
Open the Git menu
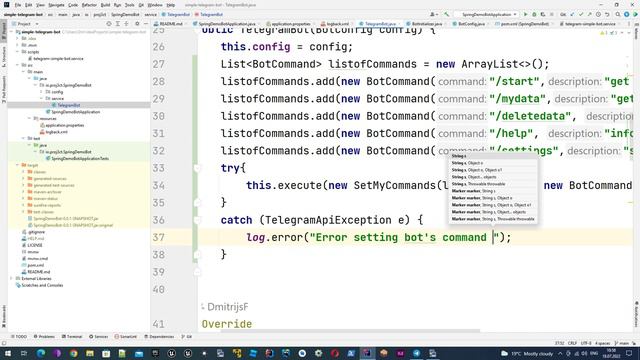click(x=141, y=5)
